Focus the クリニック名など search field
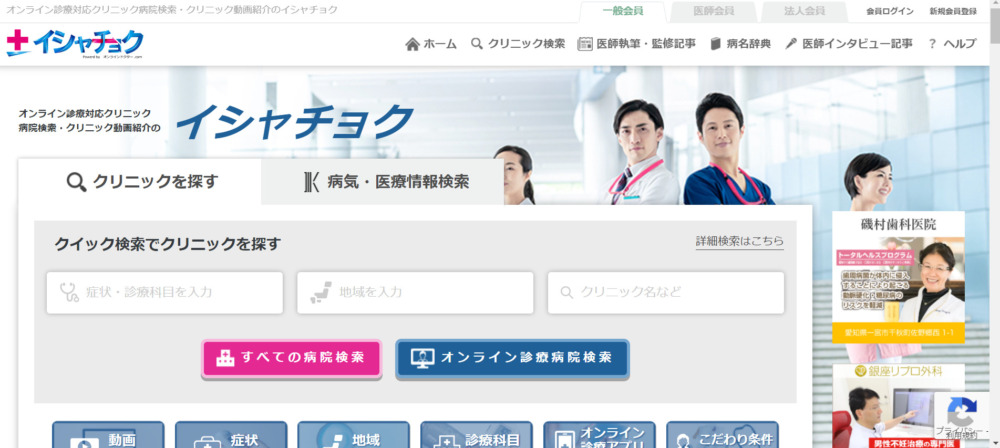The height and width of the screenshot is (448, 1000). coord(666,293)
